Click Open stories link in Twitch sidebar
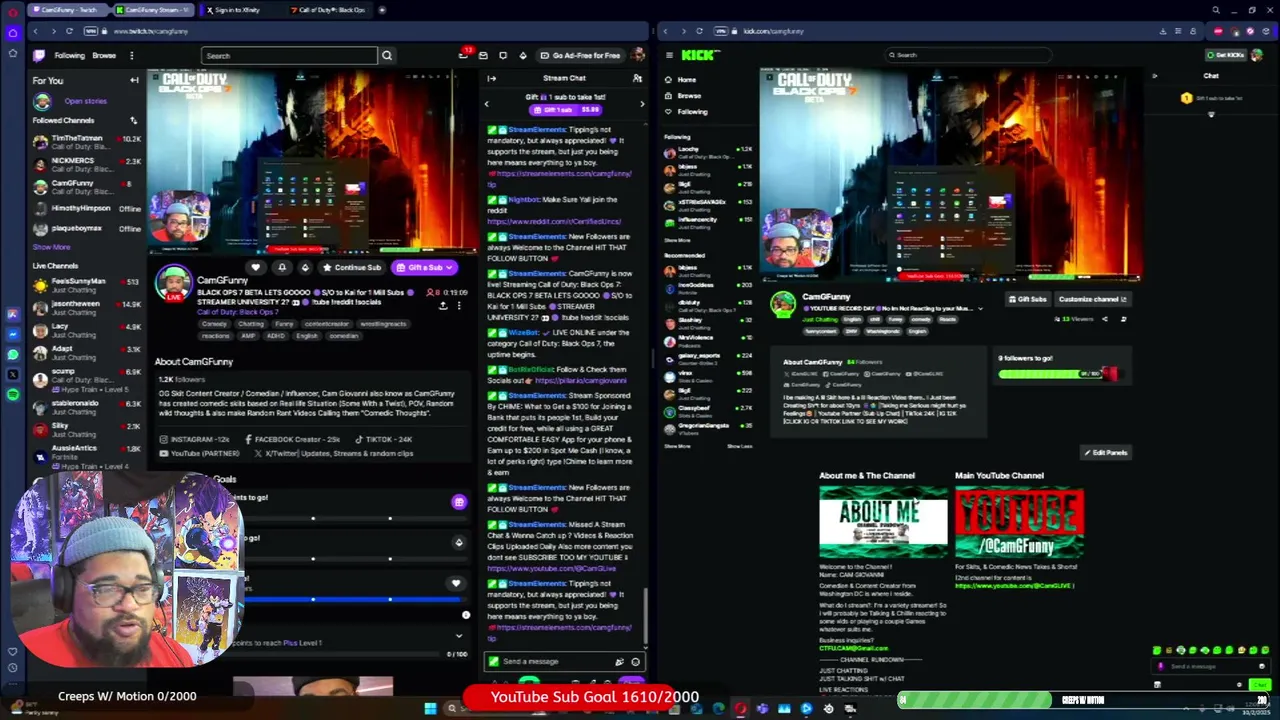This screenshot has height=720, width=1280. 85,101
